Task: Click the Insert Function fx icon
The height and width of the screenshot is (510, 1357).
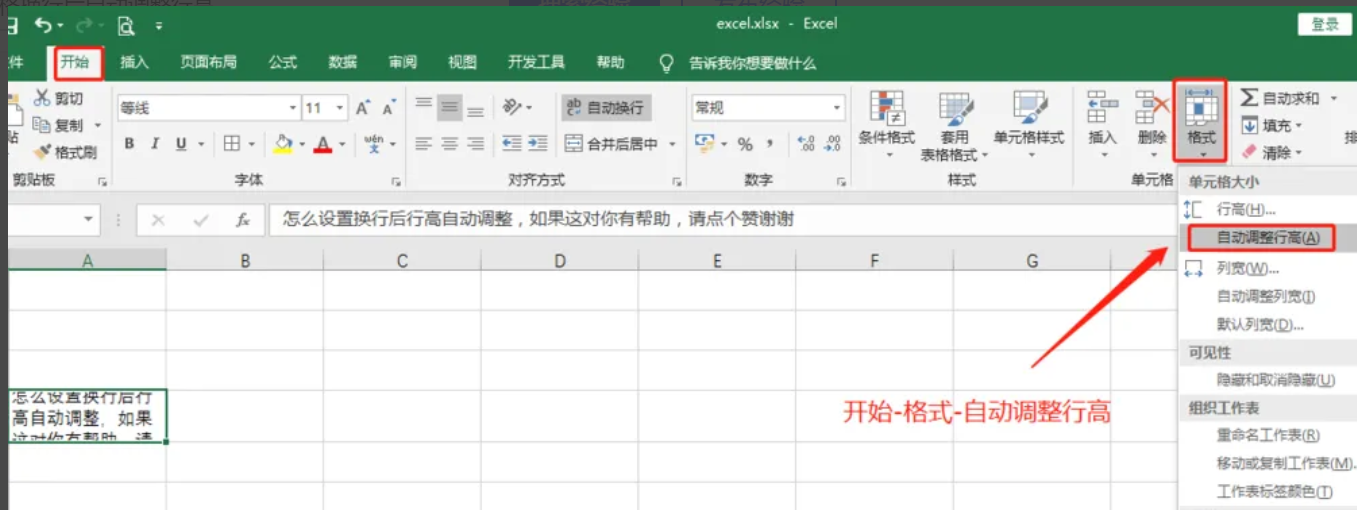Action: (243, 220)
